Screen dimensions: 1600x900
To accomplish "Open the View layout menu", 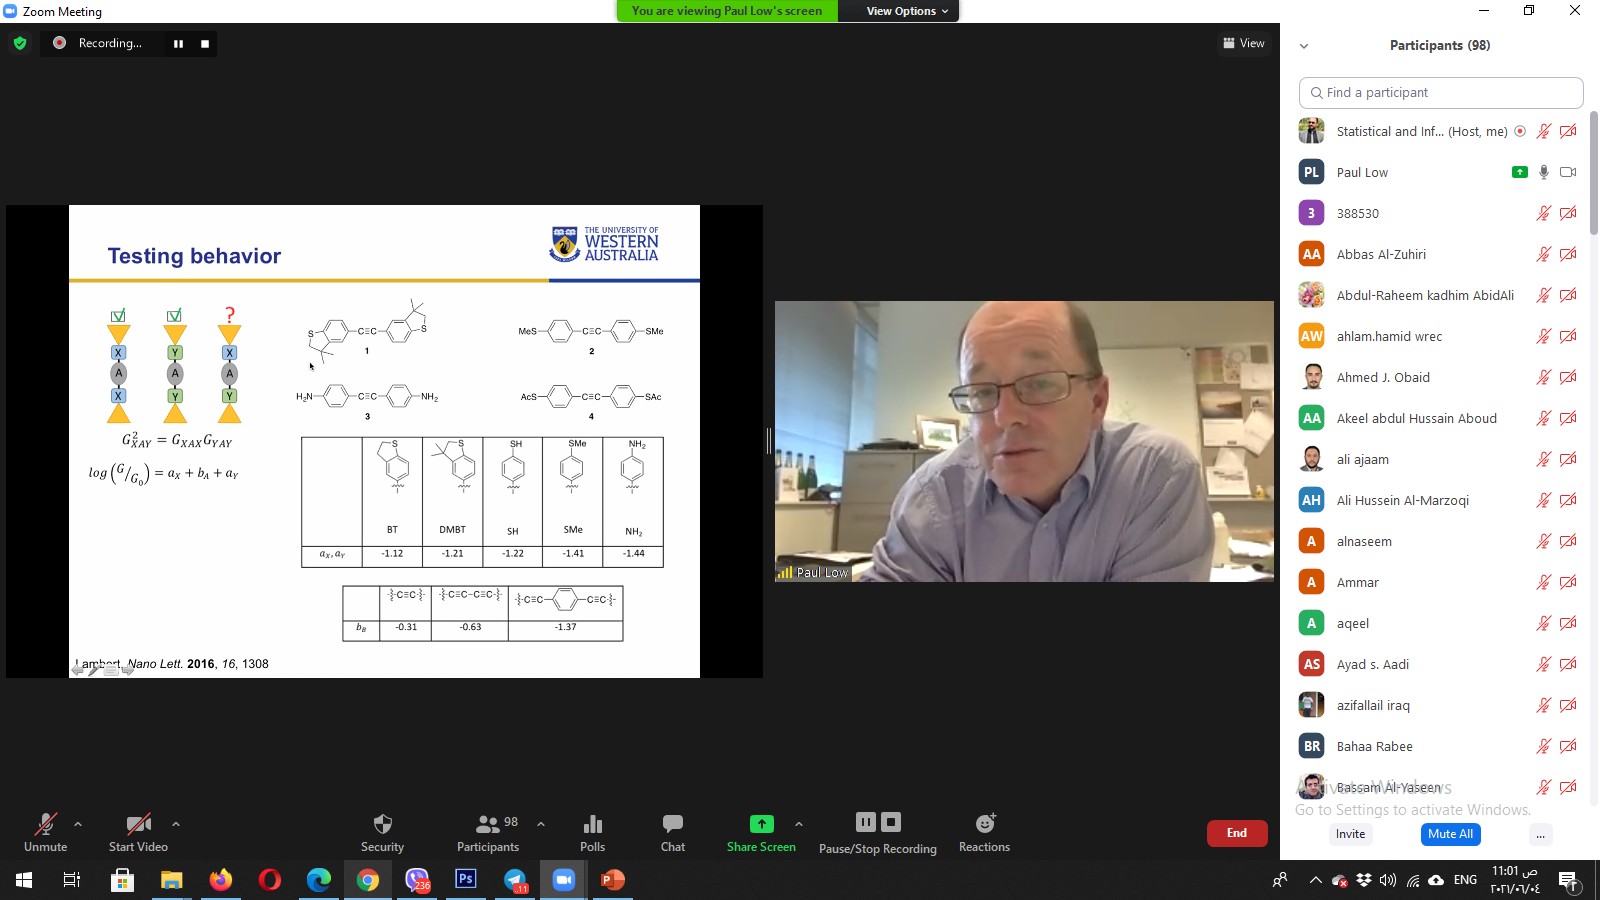I will [1243, 43].
